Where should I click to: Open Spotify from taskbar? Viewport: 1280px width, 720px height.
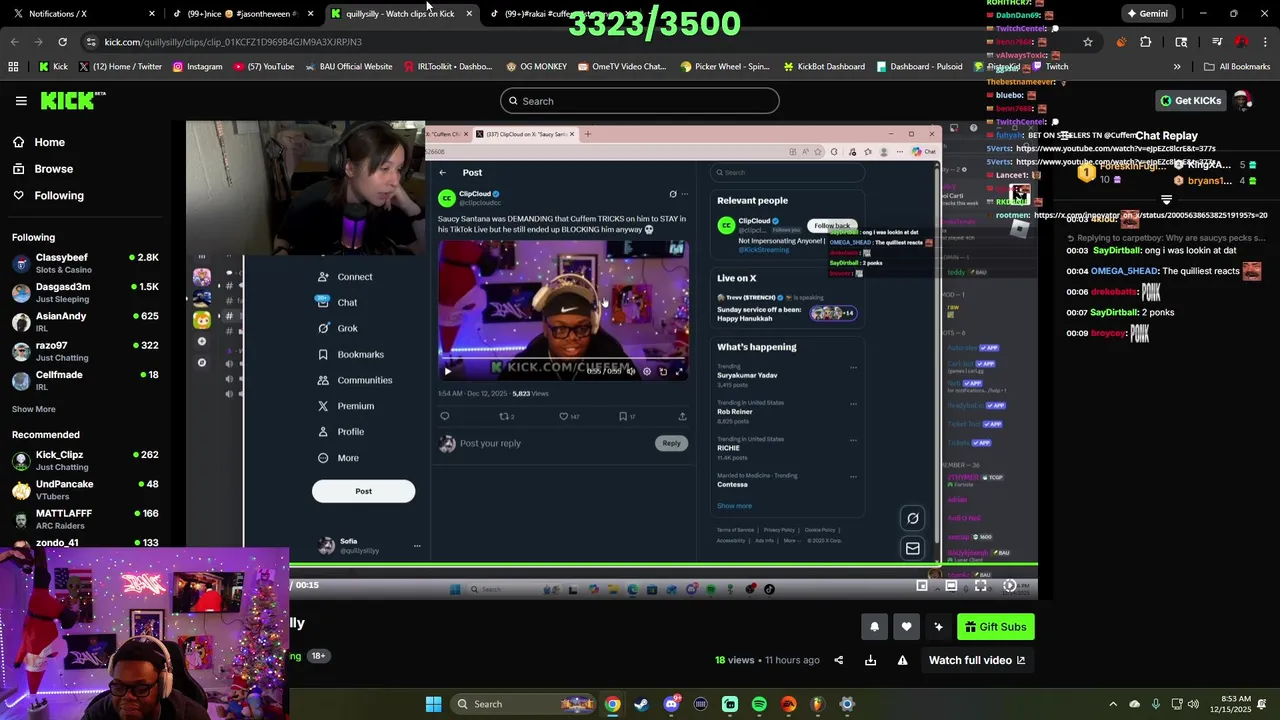(x=759, y=704)
